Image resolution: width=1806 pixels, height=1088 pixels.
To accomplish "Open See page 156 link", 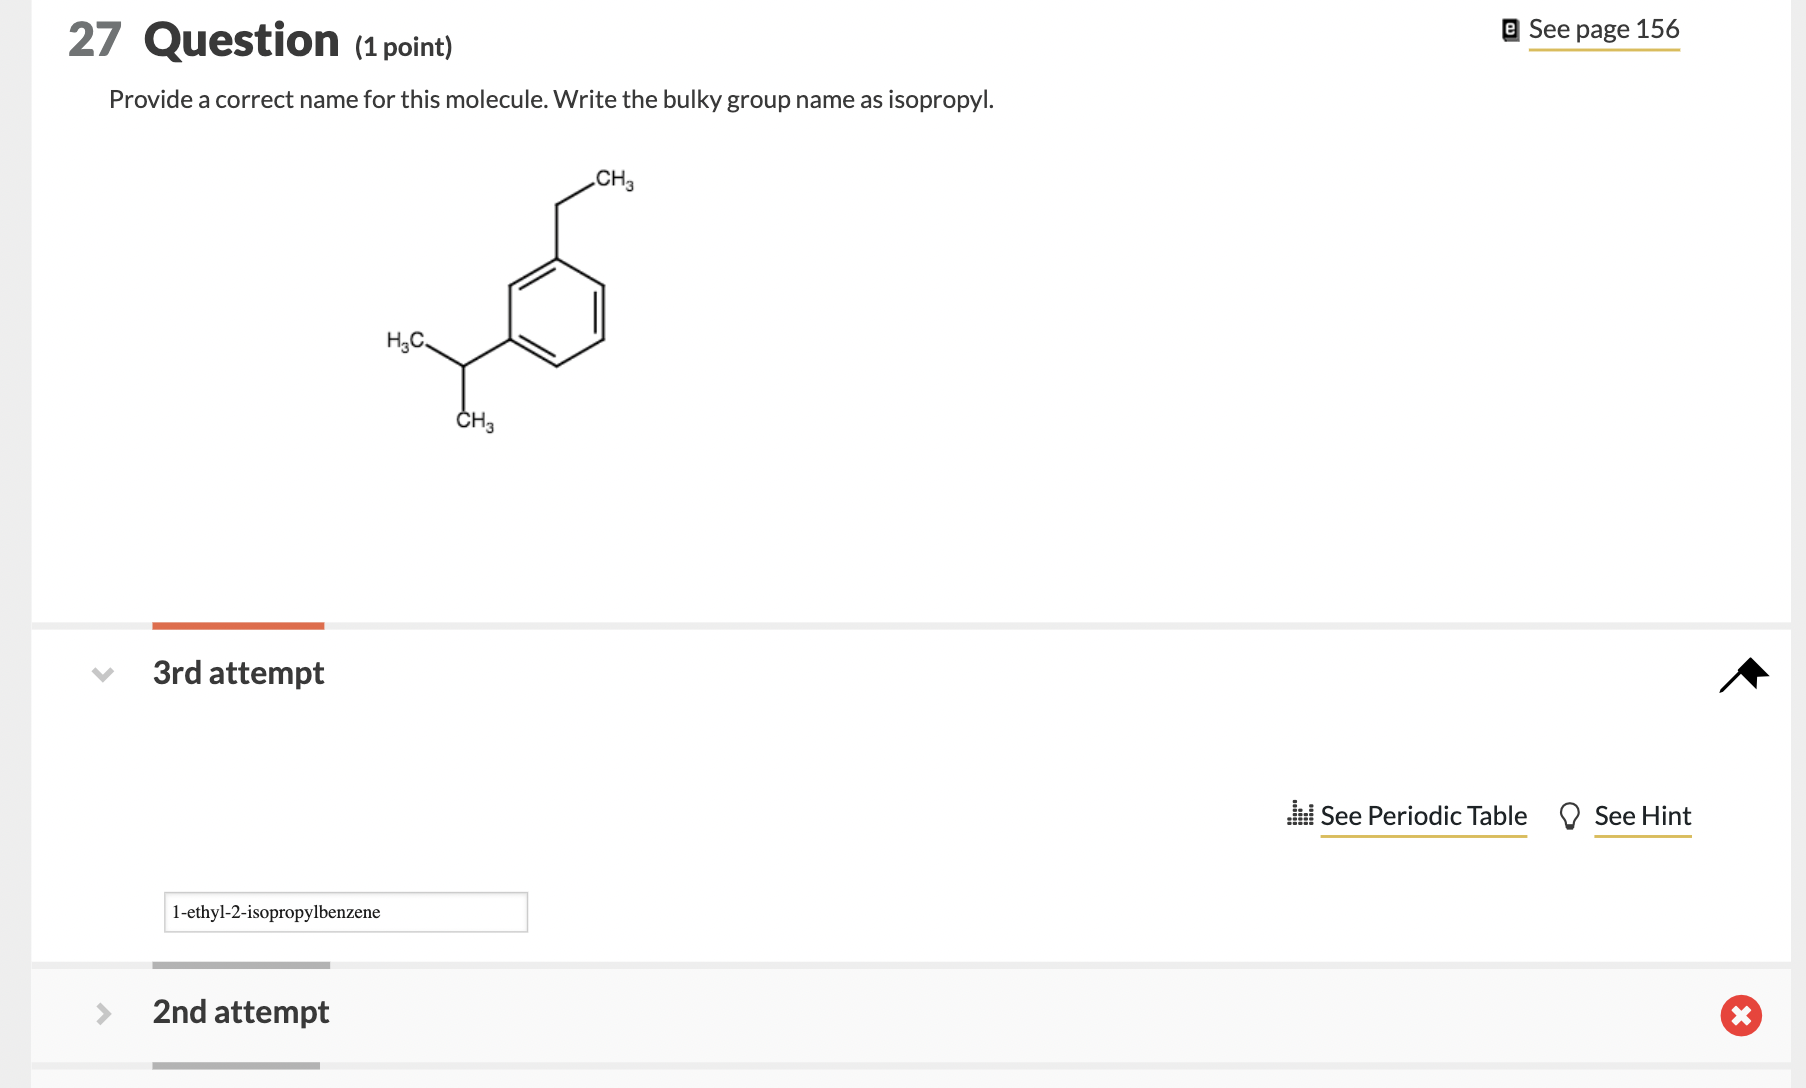I will click(1604, 29).
